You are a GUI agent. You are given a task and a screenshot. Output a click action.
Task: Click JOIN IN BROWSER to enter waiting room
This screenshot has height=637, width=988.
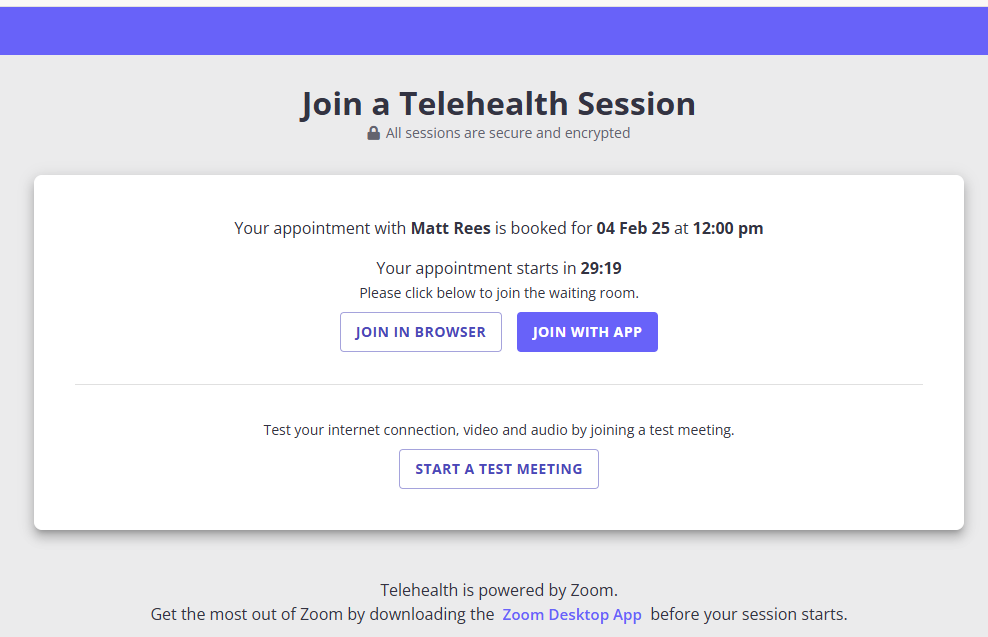[420, 331]
